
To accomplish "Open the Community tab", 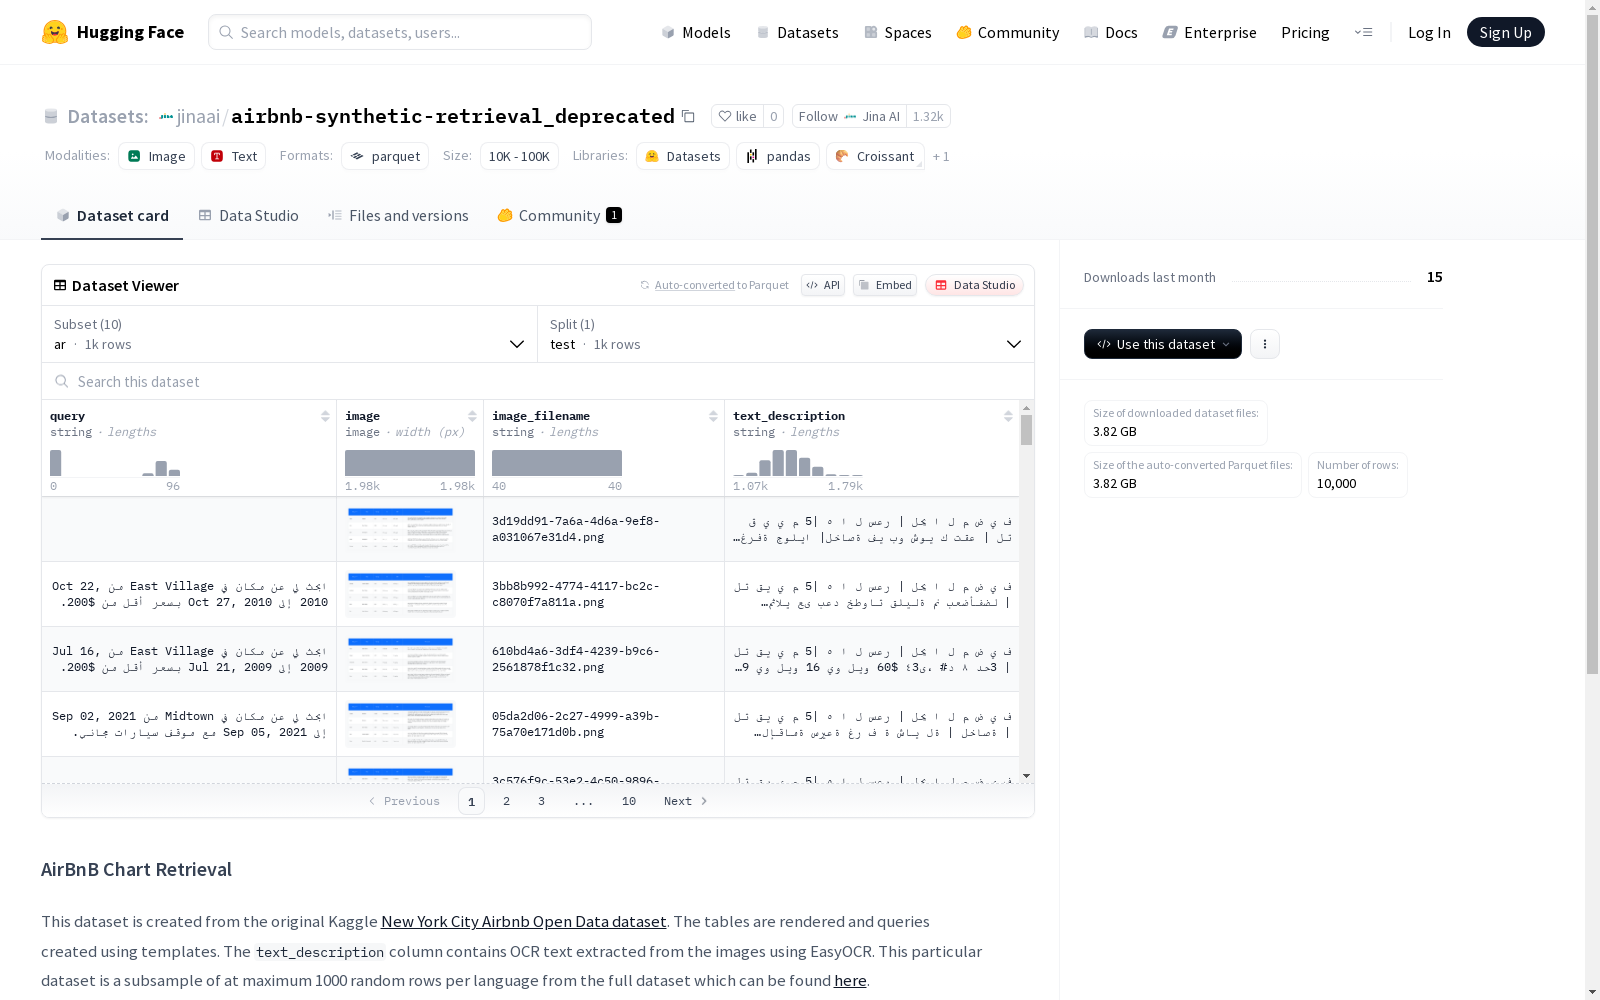I will tap(560, 216).
